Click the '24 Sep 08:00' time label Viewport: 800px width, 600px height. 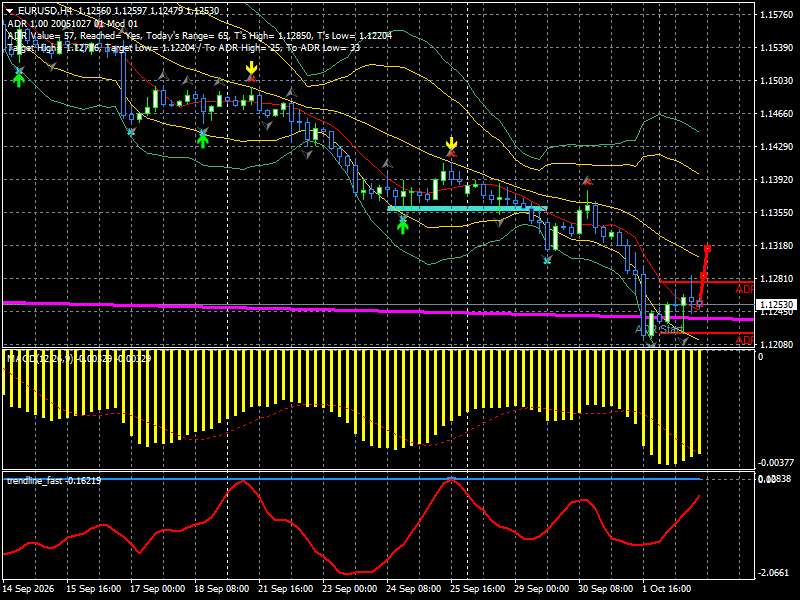pos(414,589)
